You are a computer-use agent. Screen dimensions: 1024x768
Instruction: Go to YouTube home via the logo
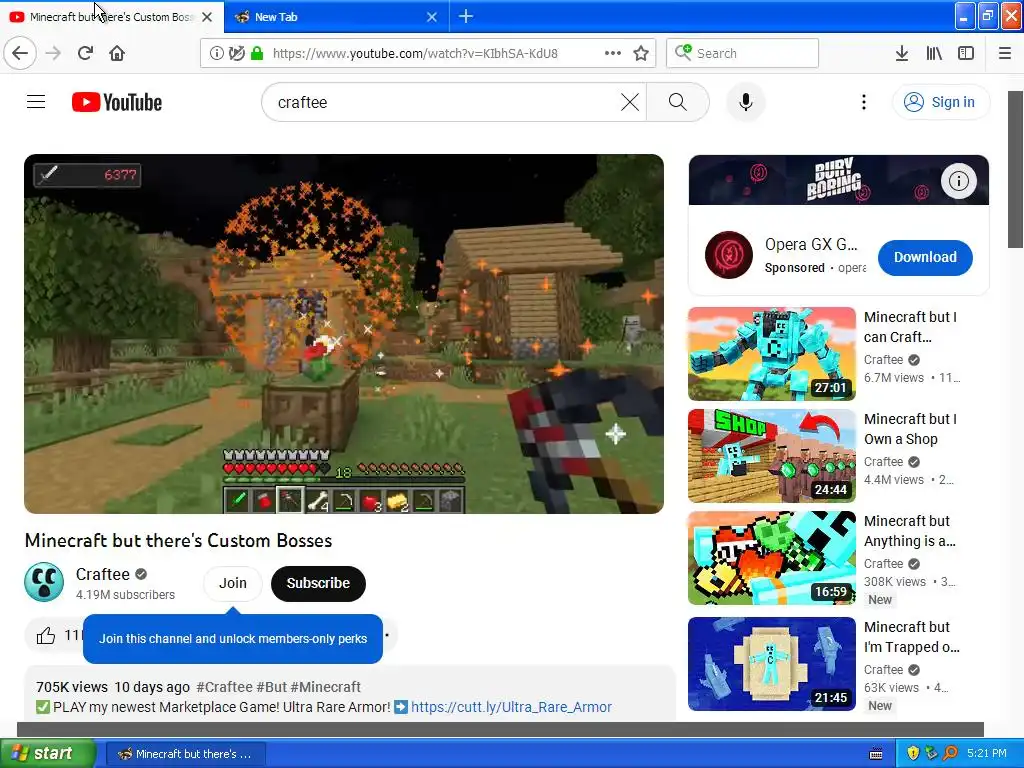(117, 102)
